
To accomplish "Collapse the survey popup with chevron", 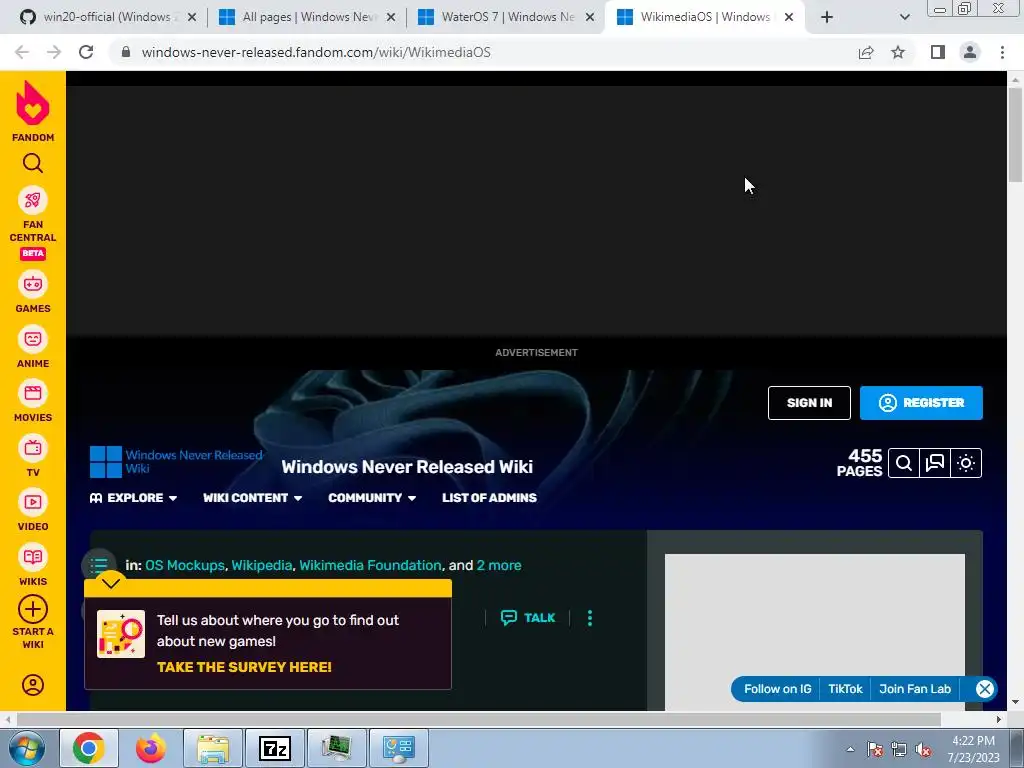I will pos(111,583).
